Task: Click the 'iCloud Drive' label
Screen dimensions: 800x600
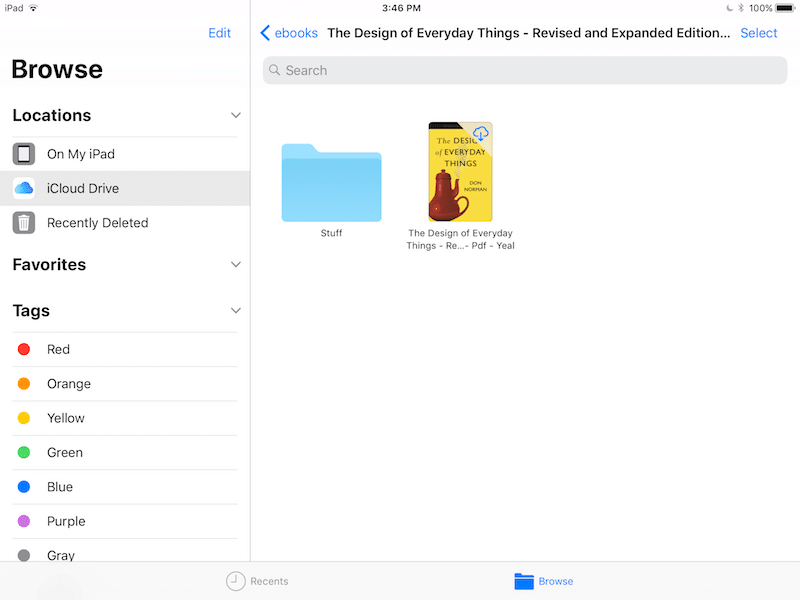Action: 83,188
